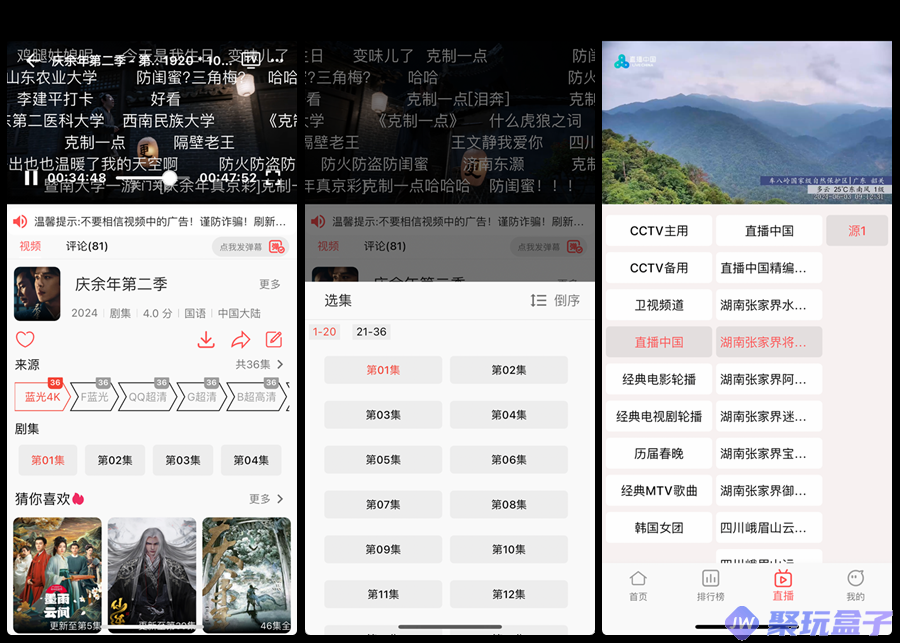
Task: Choose 第02集 in the 选集 panel
Action: (x=509, y=370)
